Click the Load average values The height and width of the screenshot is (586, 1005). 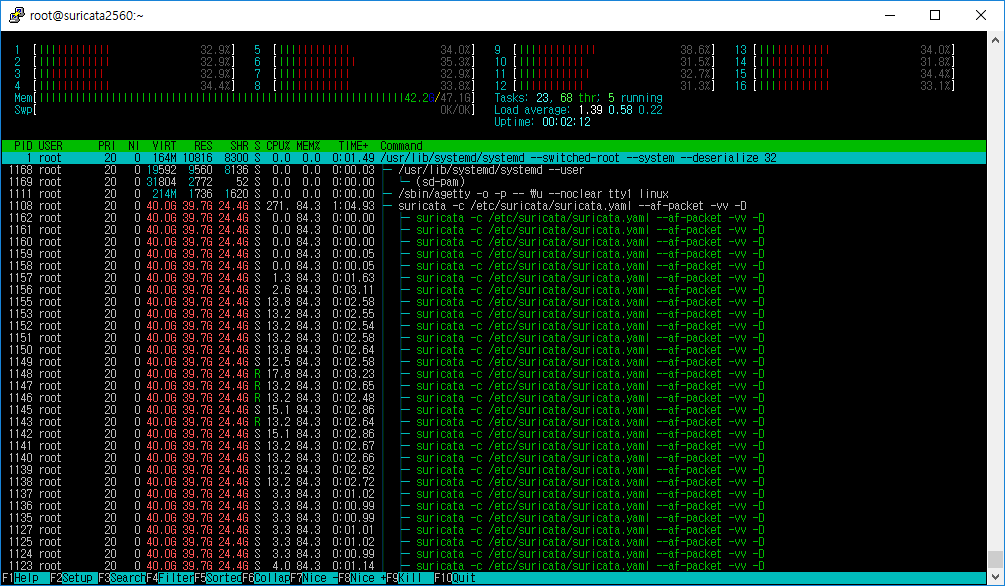point(620,110)
